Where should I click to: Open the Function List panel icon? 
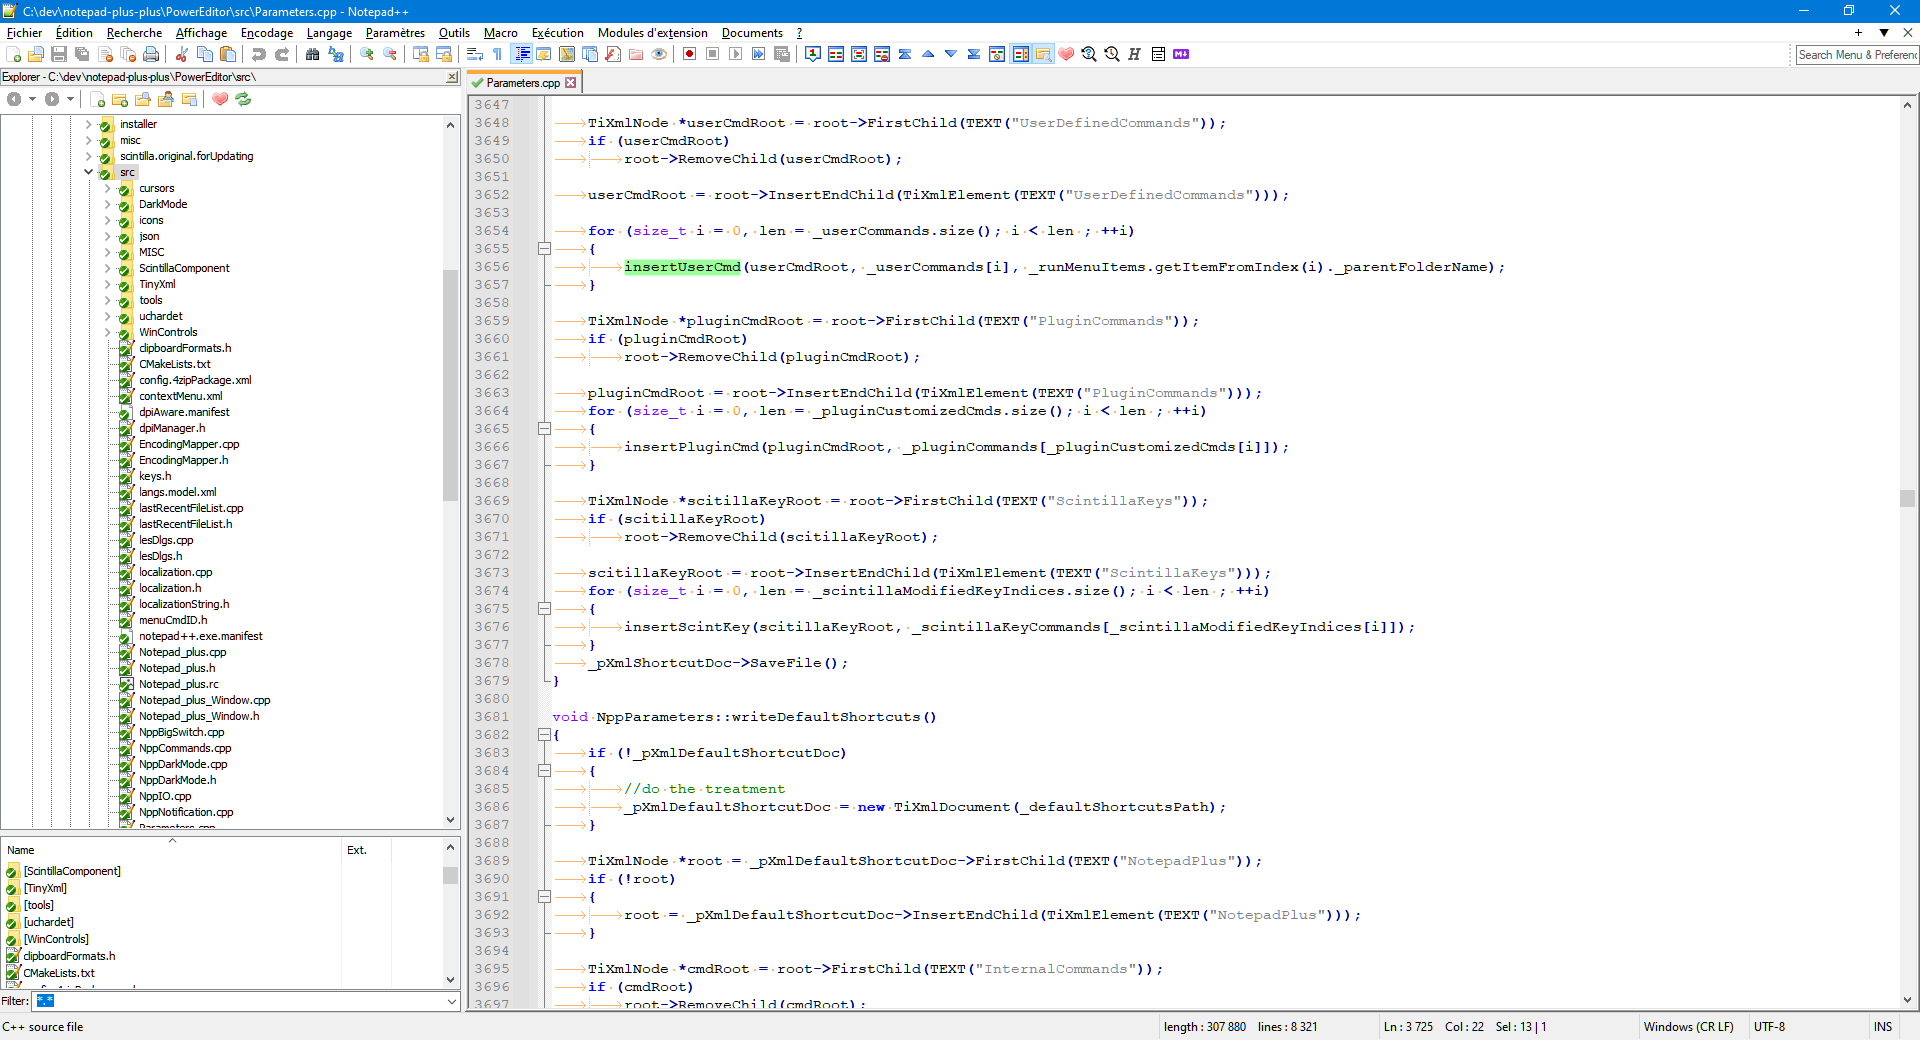pyautogui.click(x=613, y=54)
